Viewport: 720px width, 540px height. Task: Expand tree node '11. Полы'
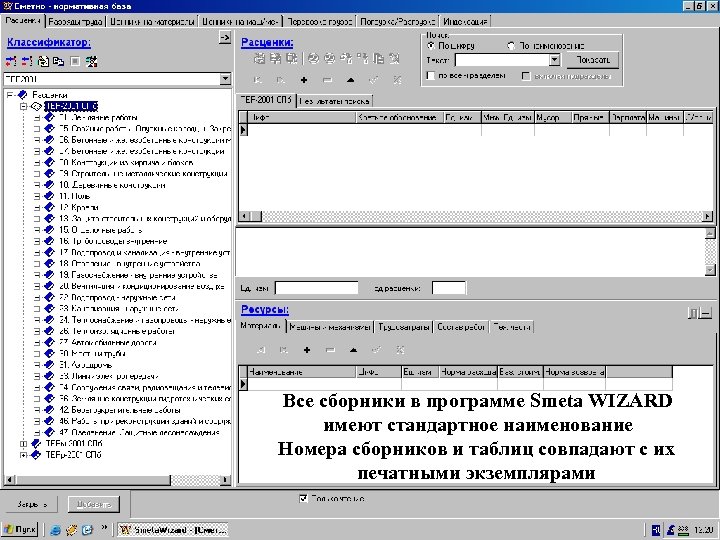[37, 197]
